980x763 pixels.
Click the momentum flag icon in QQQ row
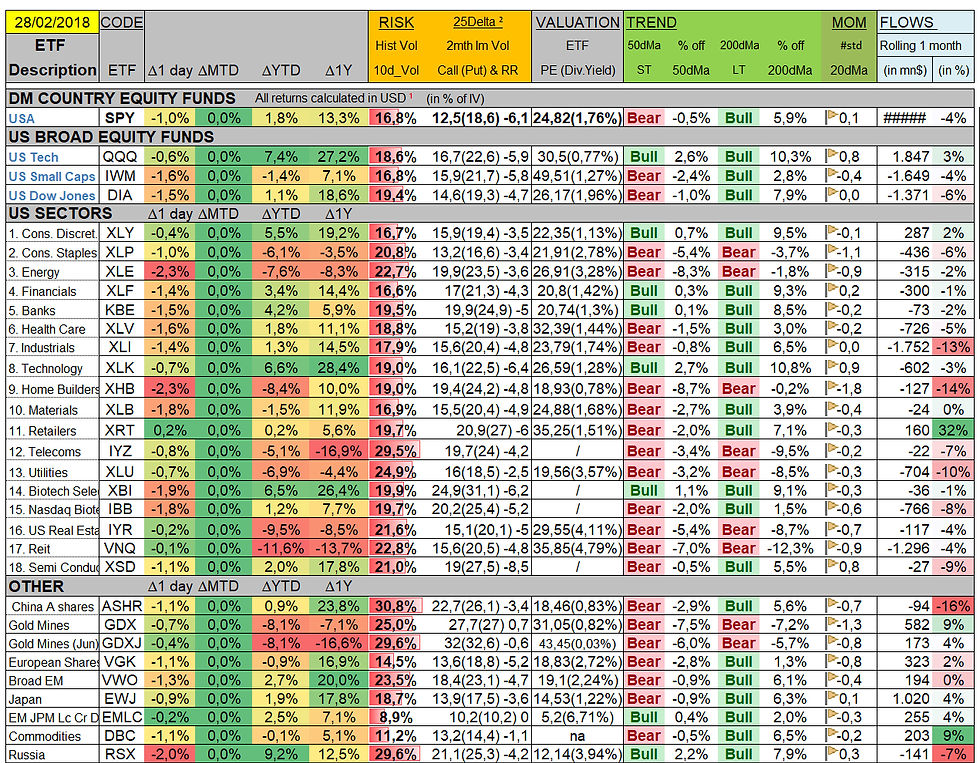pos(831,155)
